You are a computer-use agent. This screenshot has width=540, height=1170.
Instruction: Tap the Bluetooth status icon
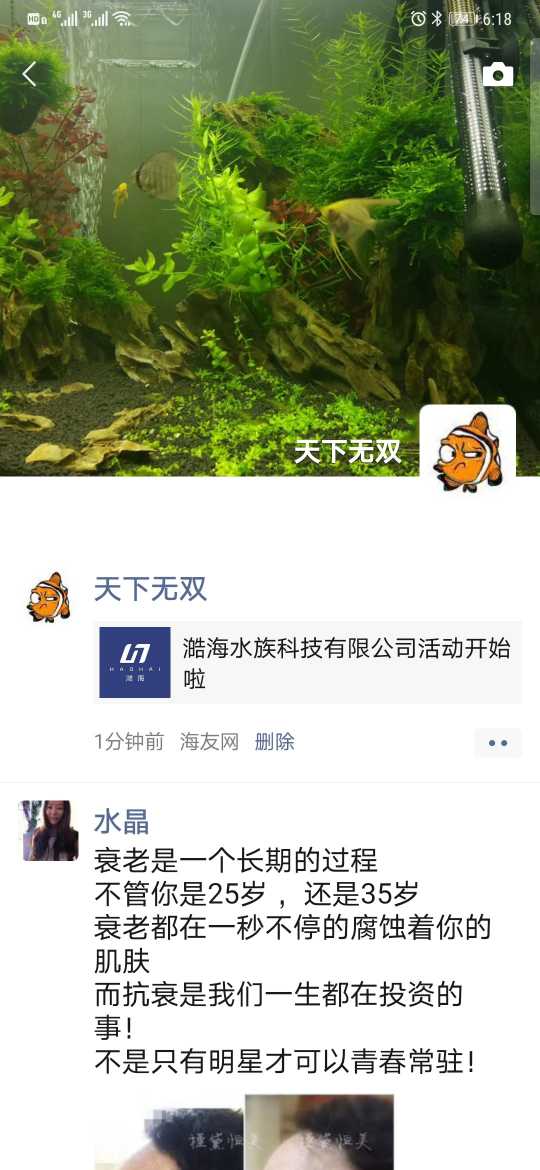(x=437, y=19)
